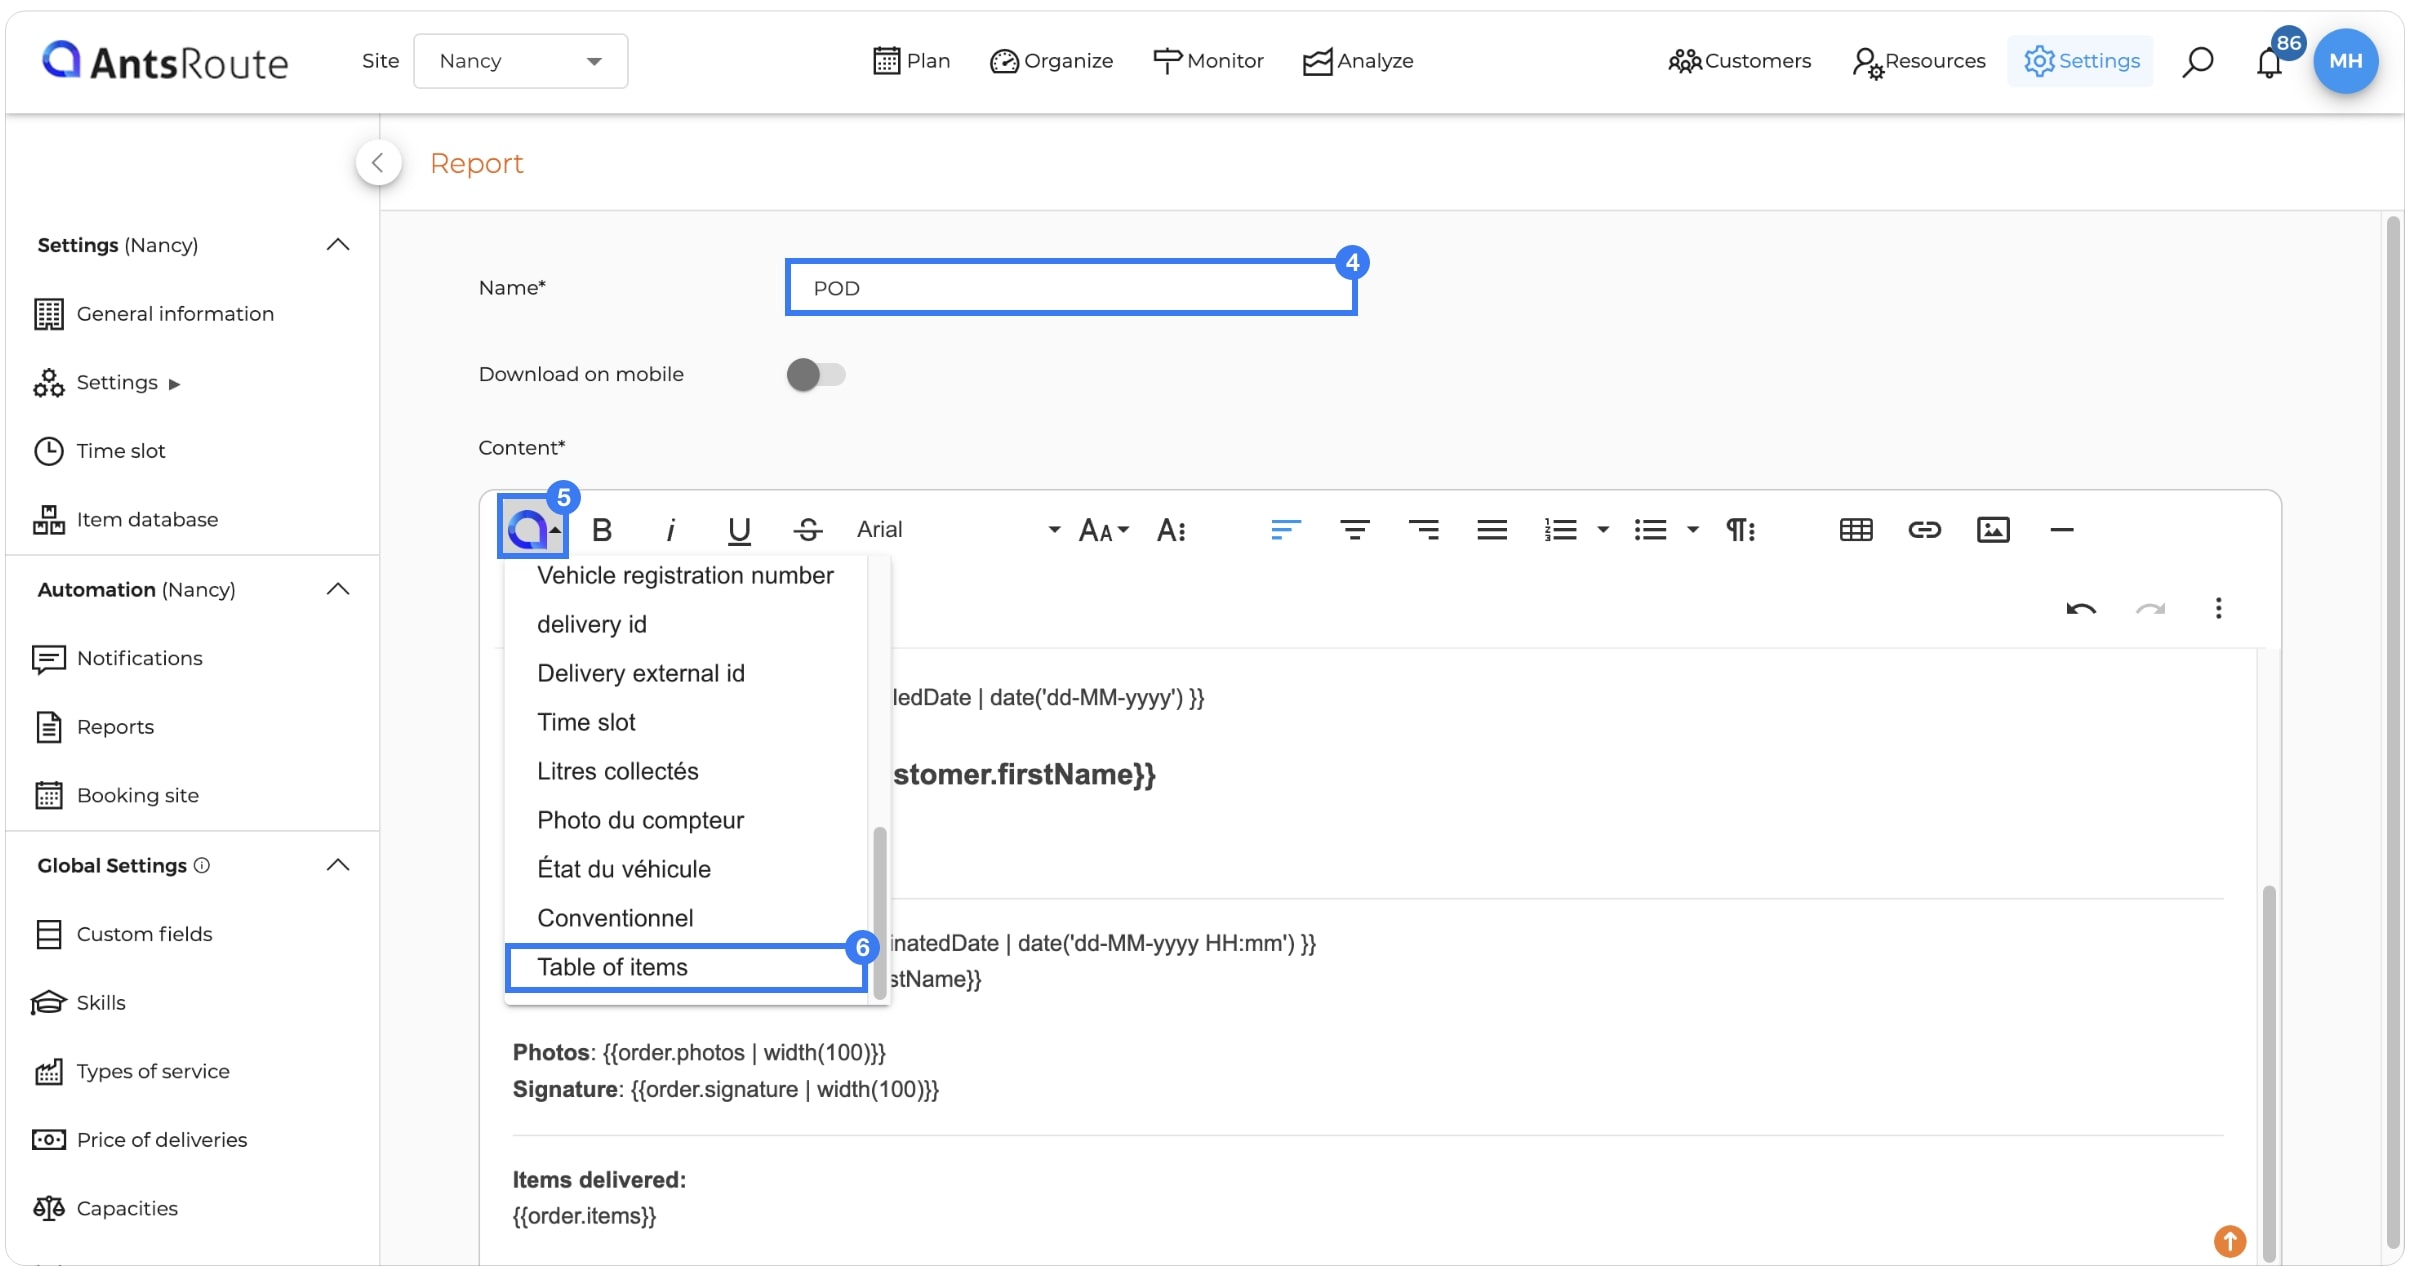Open the search magnifier in header
The width and height of the screenshot is (2410, 1276).
pos(2197,61)
